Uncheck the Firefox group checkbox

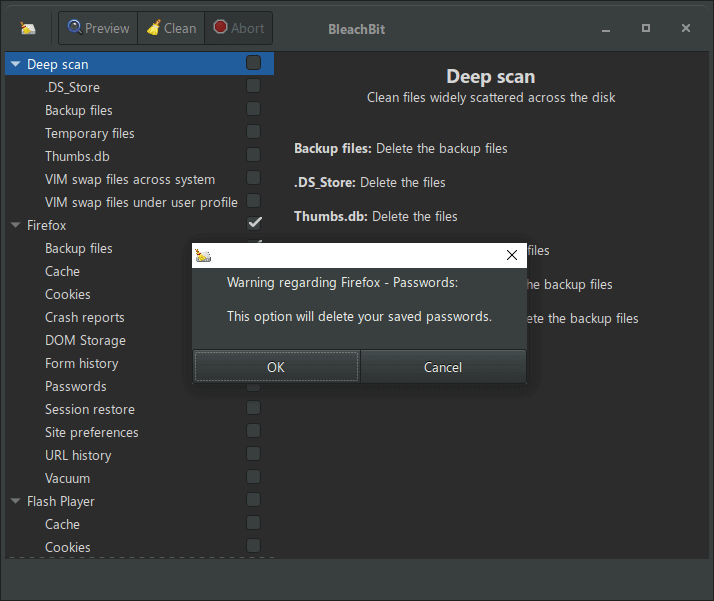pyautogui.click(x=255, y=223)
